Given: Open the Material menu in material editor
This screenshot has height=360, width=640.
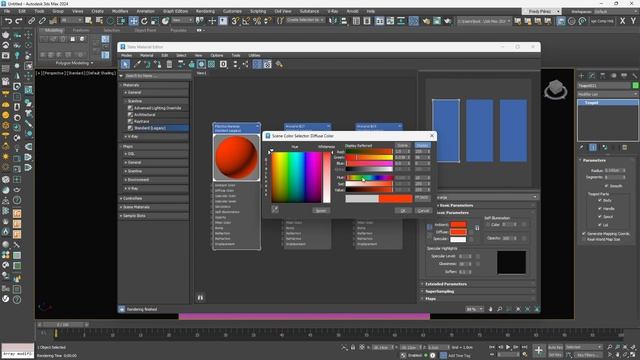Looking at the screenshot, I should 147,55.
